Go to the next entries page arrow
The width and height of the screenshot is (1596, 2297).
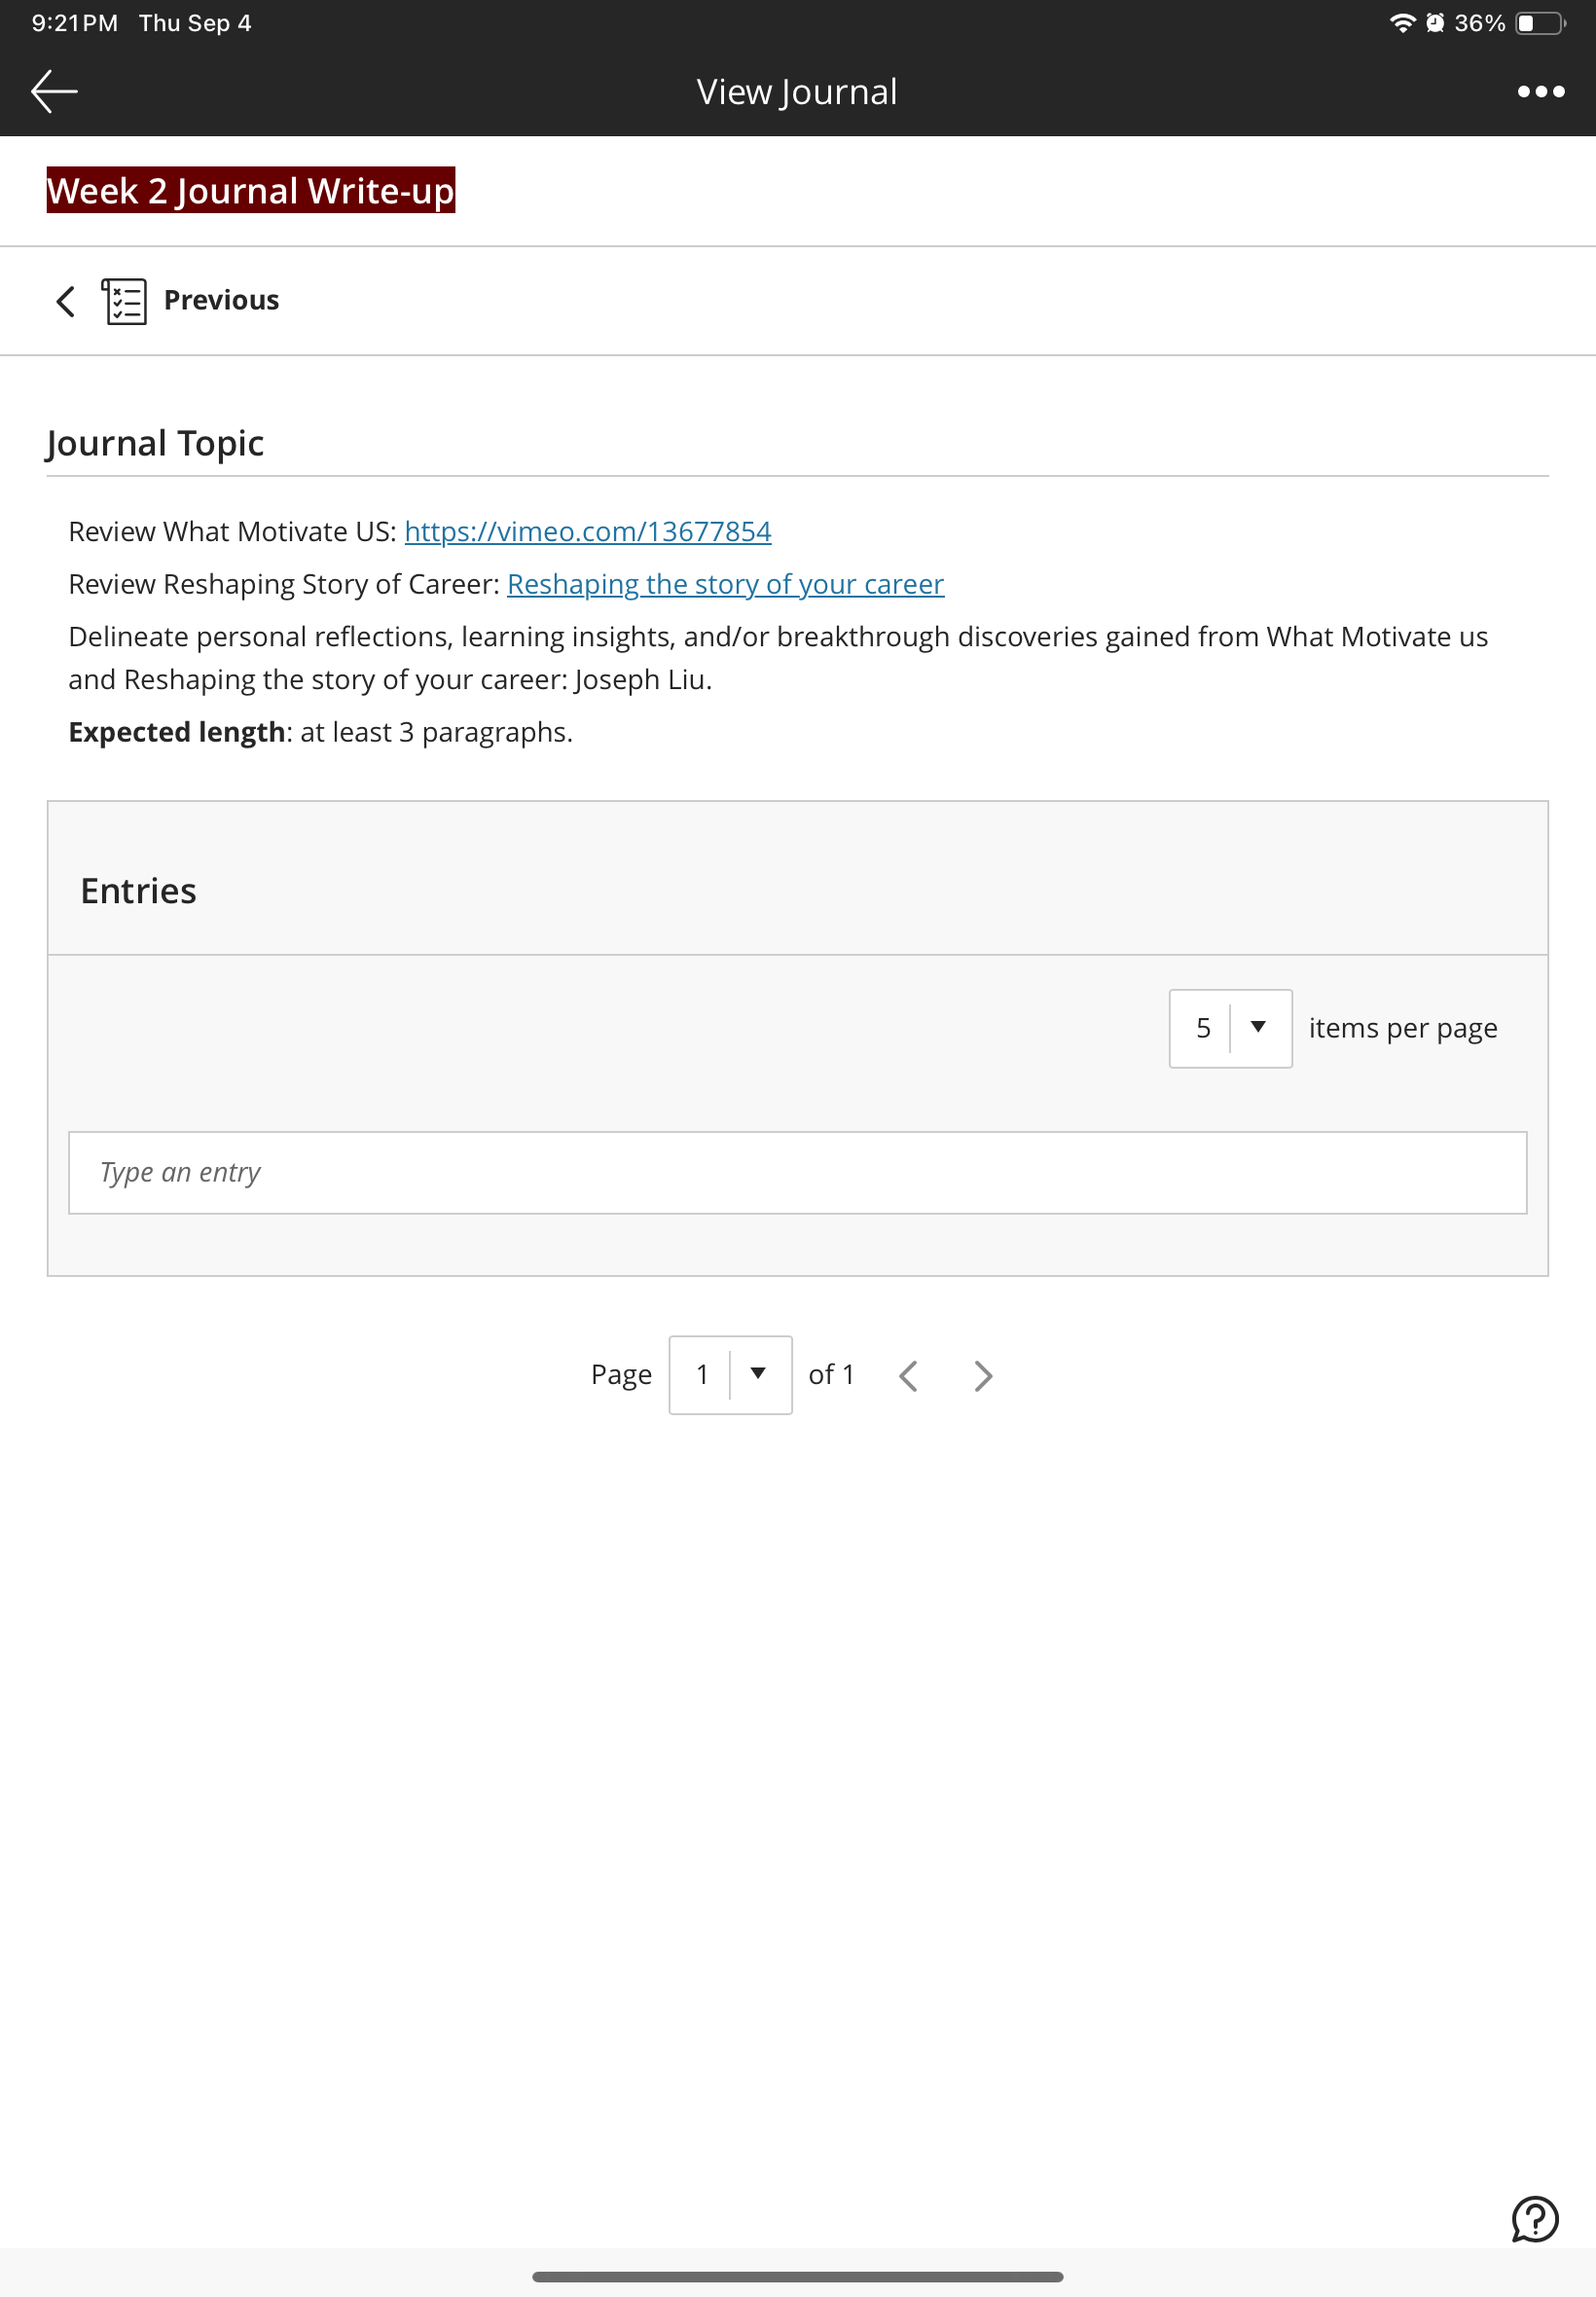click(983, 1375)
